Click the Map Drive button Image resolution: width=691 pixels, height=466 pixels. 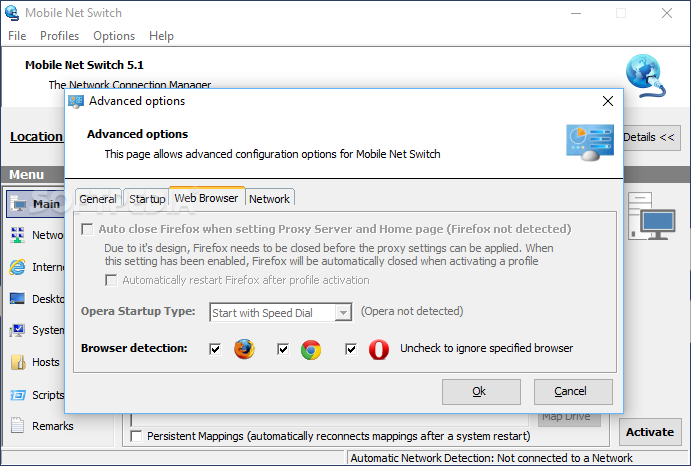(x=569, y=419)
